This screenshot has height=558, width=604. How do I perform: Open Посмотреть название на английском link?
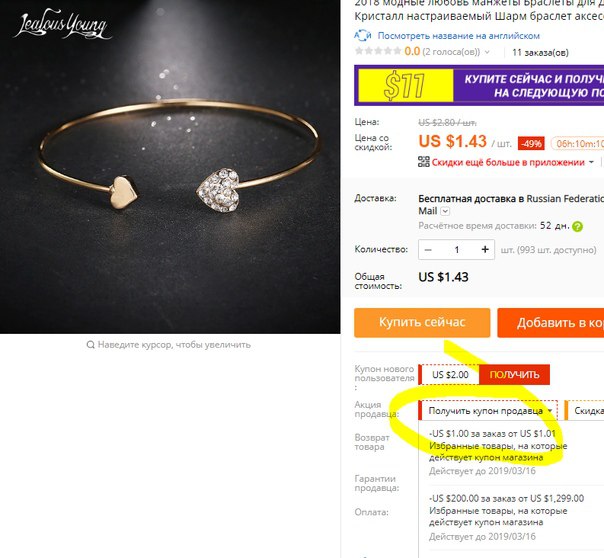point(458,36)
